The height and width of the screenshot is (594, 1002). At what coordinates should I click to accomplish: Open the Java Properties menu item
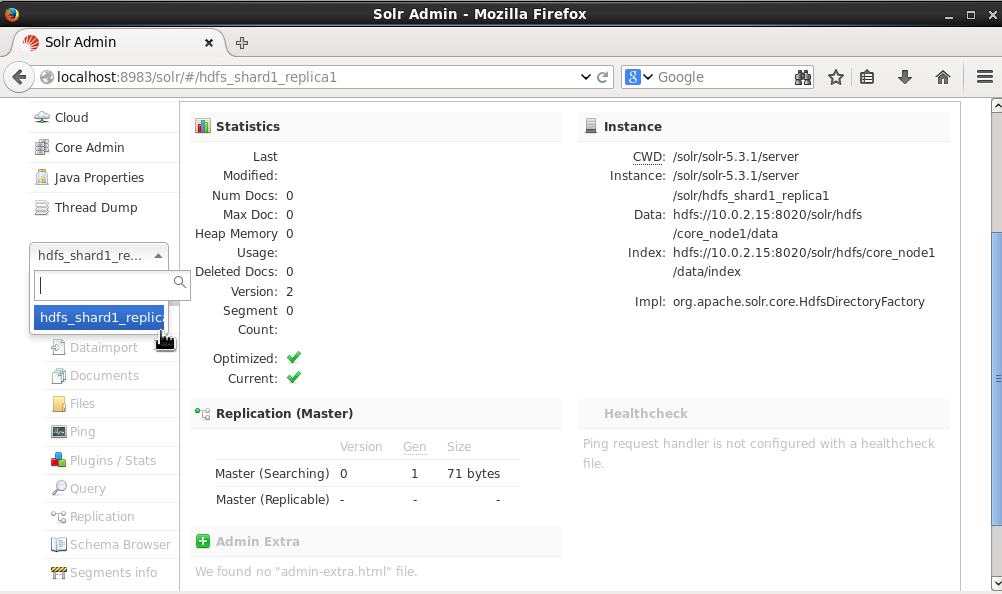(x=99, y=178)
